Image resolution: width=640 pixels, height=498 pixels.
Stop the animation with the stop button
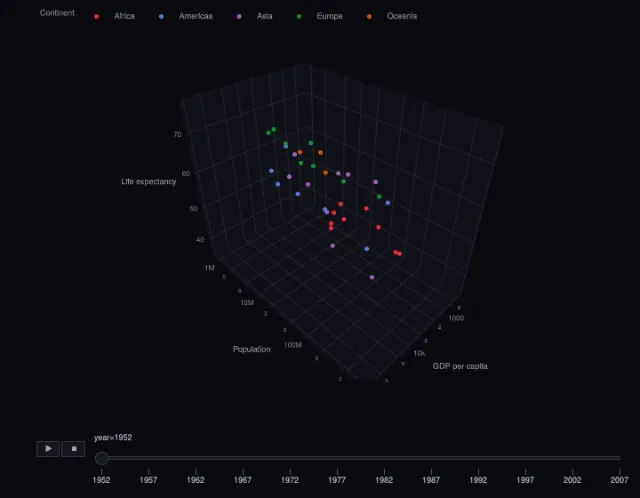pyautogui.click(x=73, y=449)
